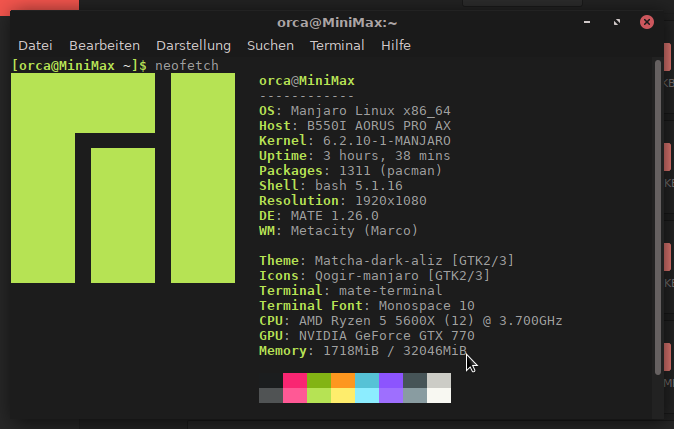This screenshot has height=429, width=674.
Task: Click the Terminal value mate-terminal
Action: [390, 291]
